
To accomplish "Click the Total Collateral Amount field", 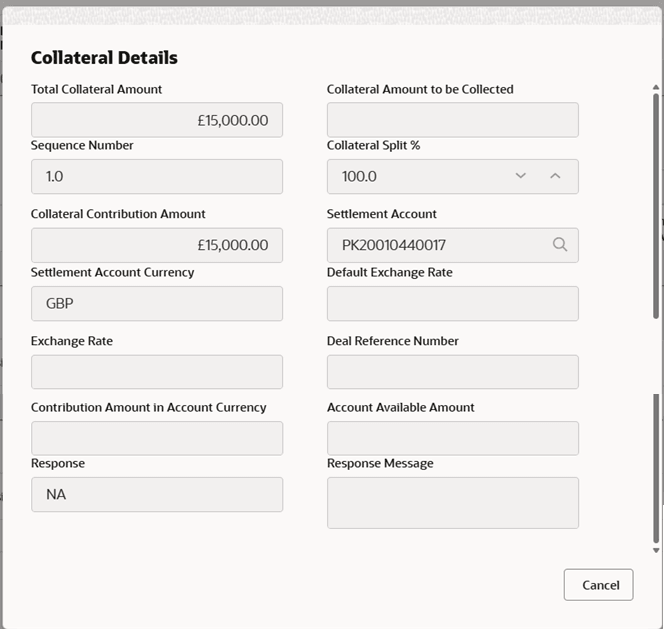I will pos(157,120).
